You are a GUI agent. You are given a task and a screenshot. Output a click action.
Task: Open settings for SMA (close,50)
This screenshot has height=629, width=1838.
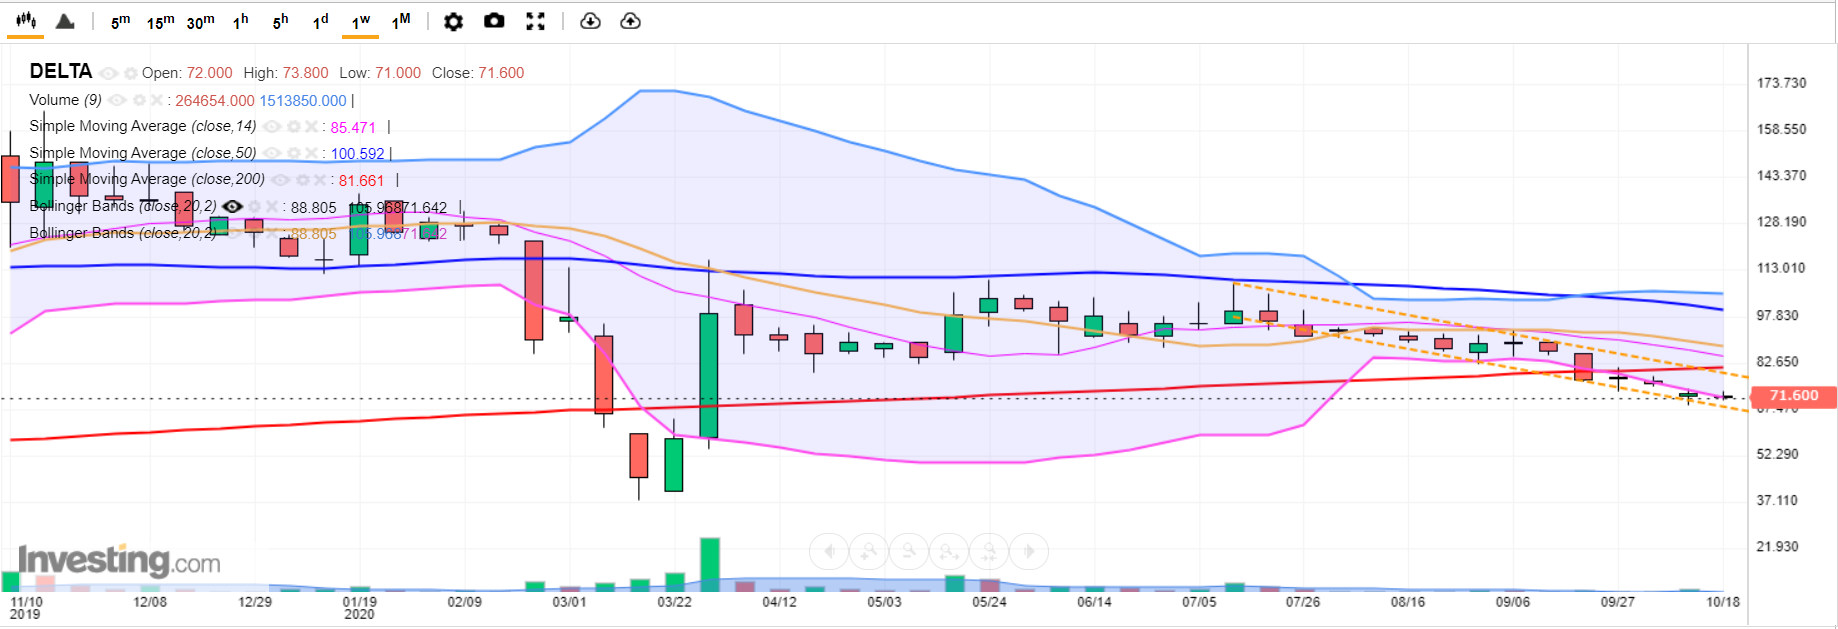(293, 153)
